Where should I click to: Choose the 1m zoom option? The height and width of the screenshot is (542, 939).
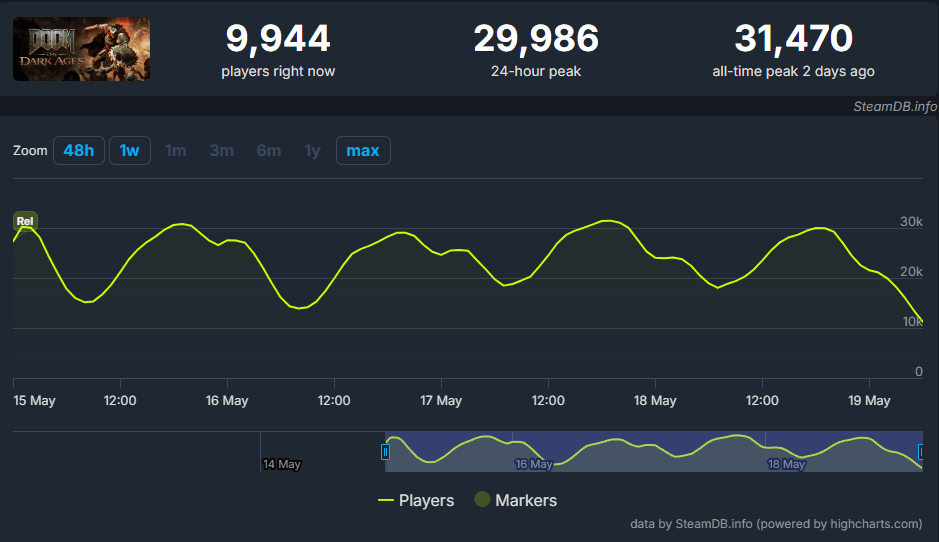[x=176, y=151]
